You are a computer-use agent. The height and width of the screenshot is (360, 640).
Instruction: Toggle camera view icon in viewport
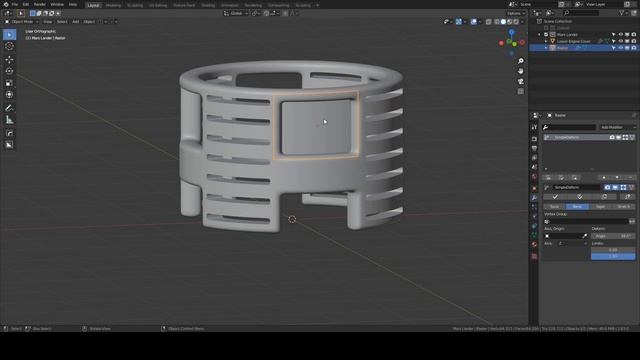pos(521,81)
